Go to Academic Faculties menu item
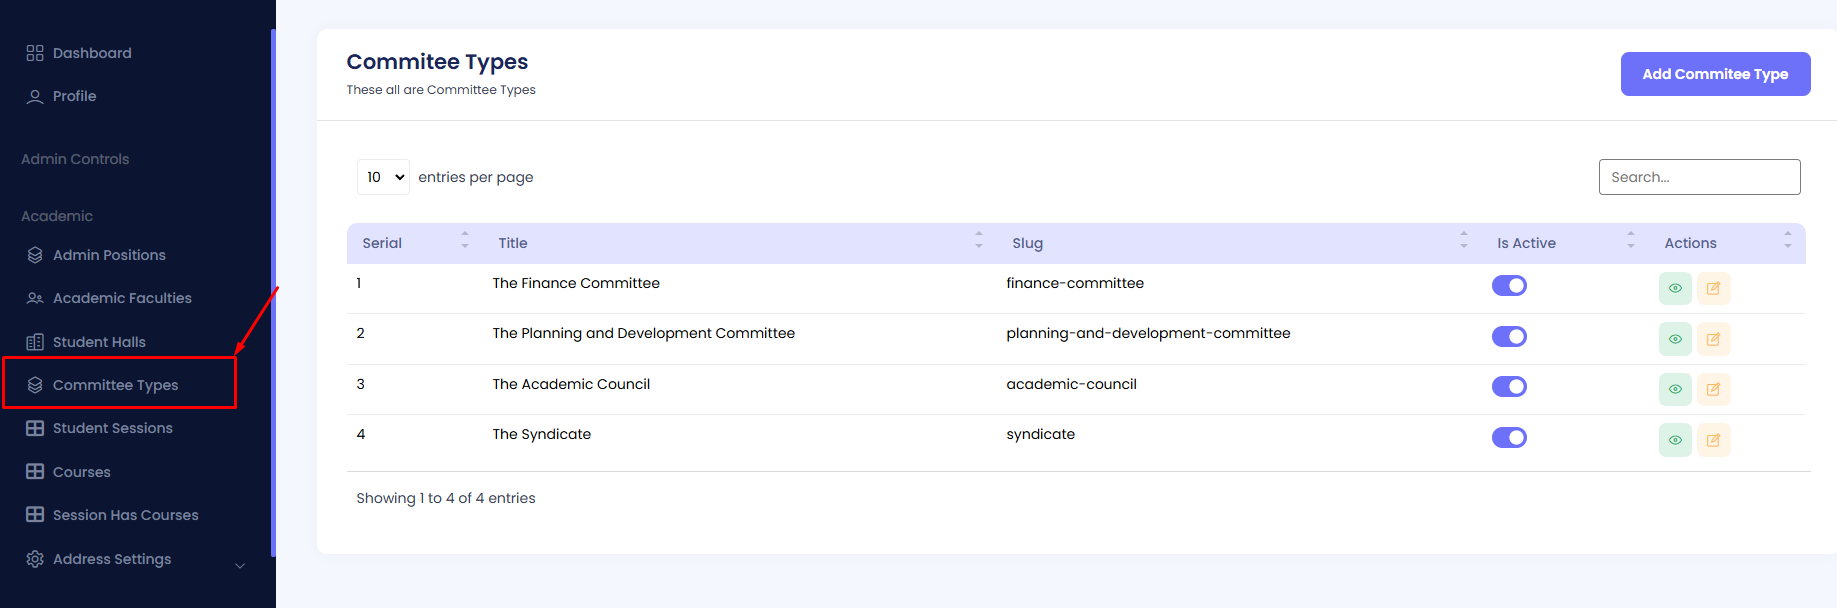The width and height of the screenshot is (1837, 608). pyautogui.click(x=122, y=298)
